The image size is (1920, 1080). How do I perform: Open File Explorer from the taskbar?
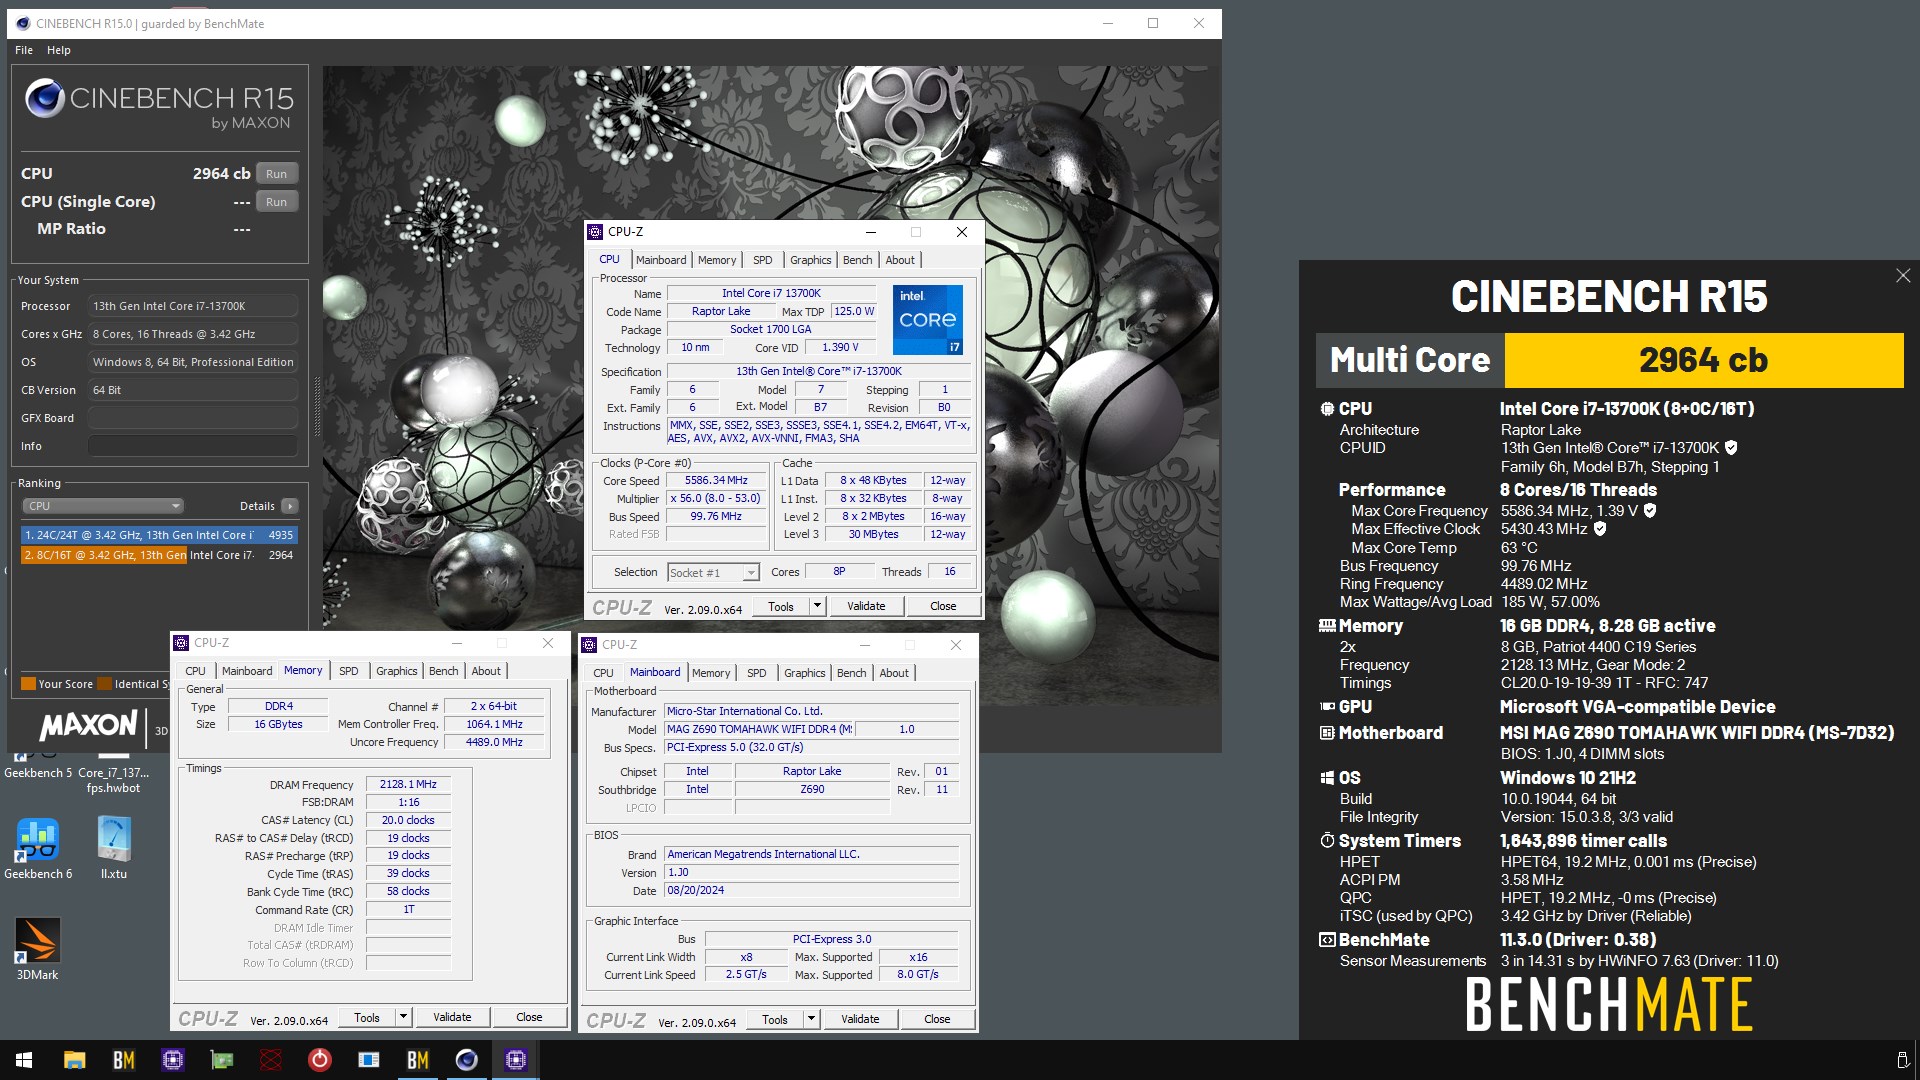click(74, 1060)
